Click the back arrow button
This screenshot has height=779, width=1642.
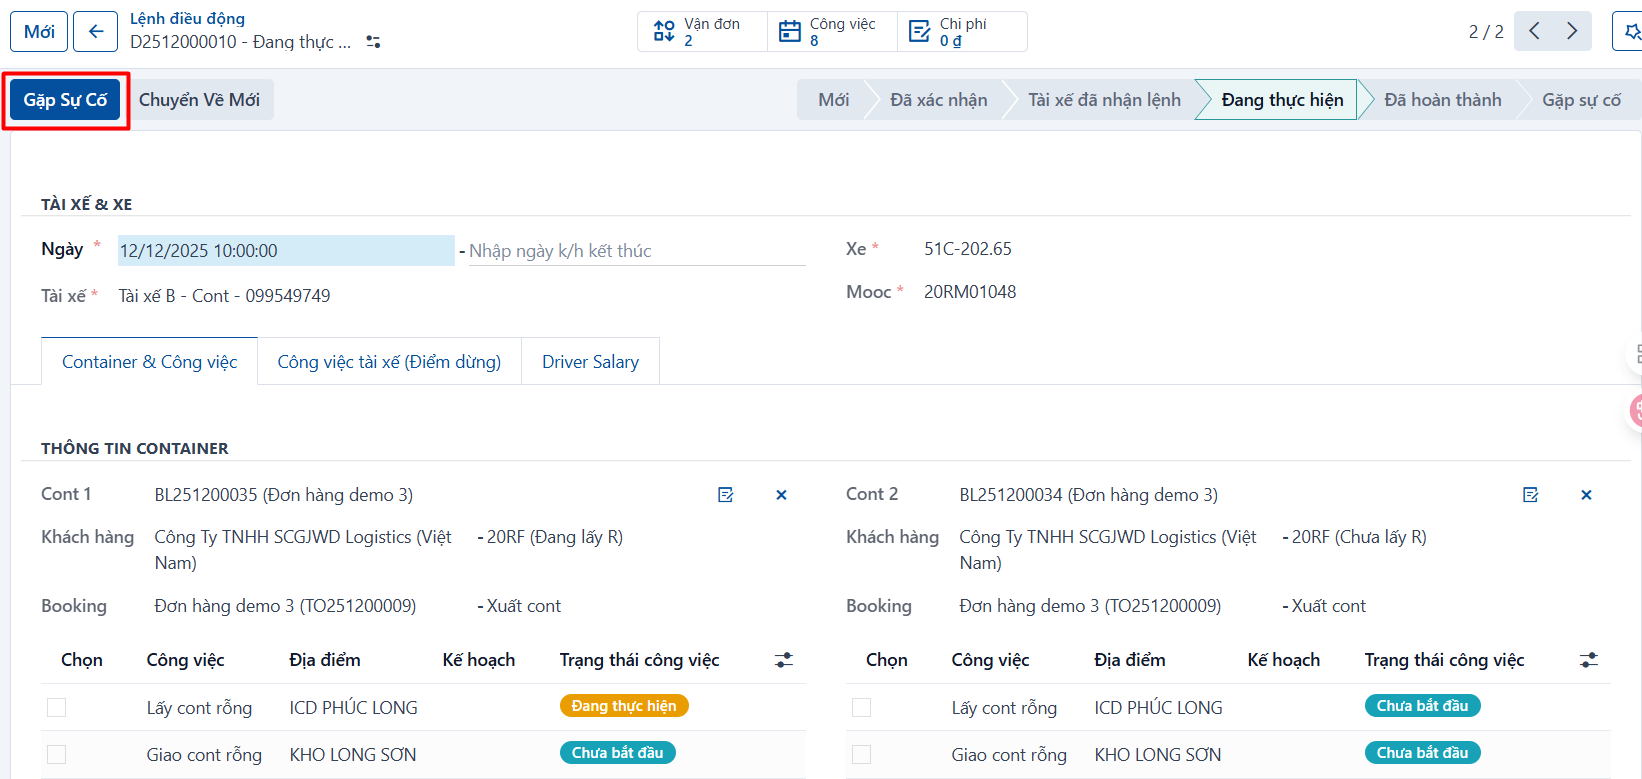pos(96,31)
